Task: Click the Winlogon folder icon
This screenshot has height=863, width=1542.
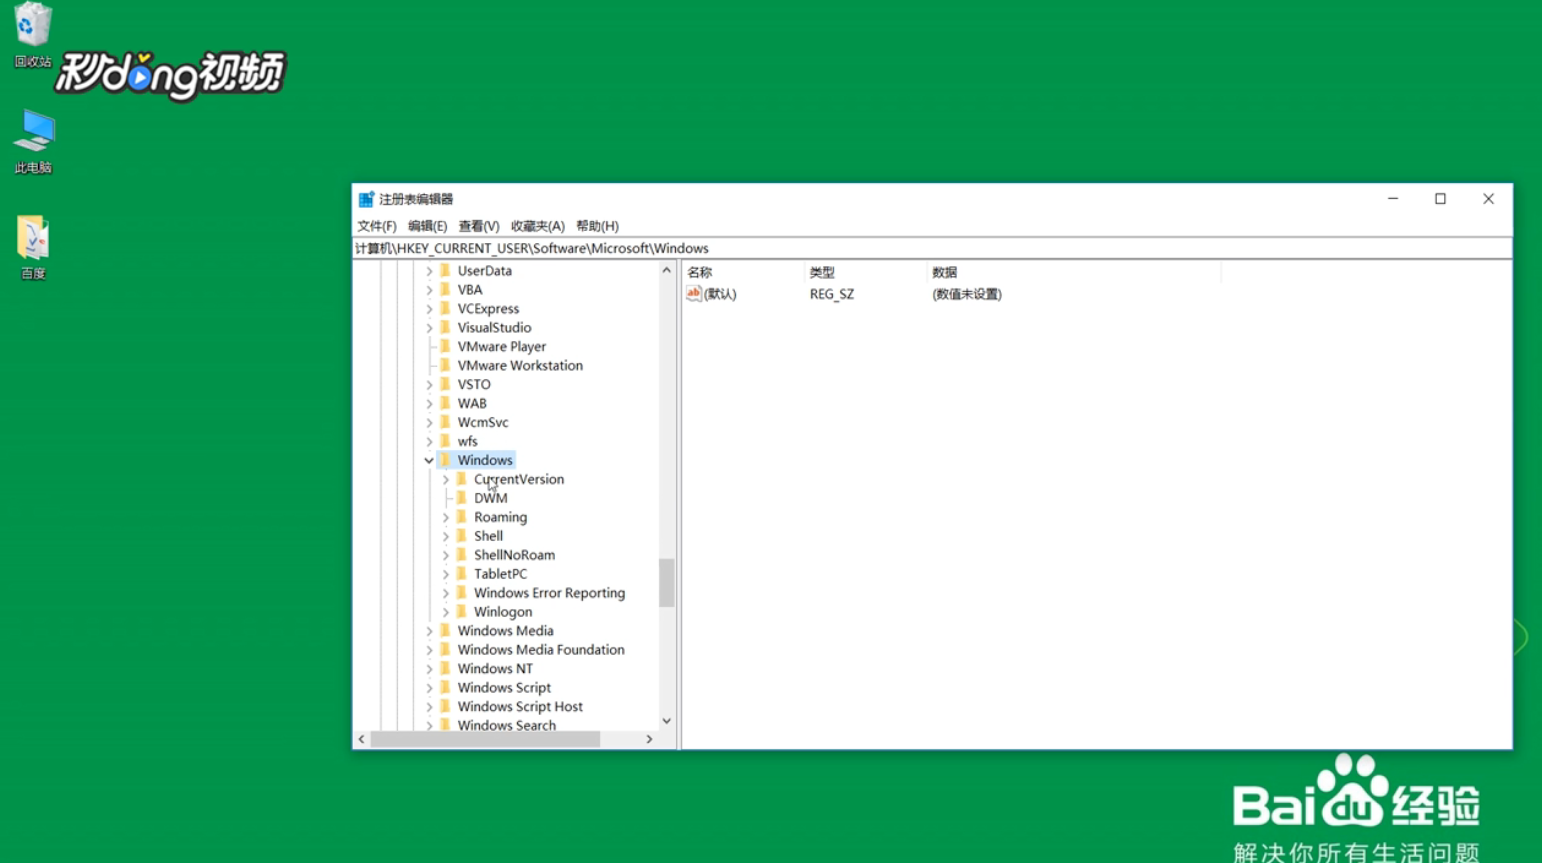Action: pyautogui.click(x=462, y=612)
